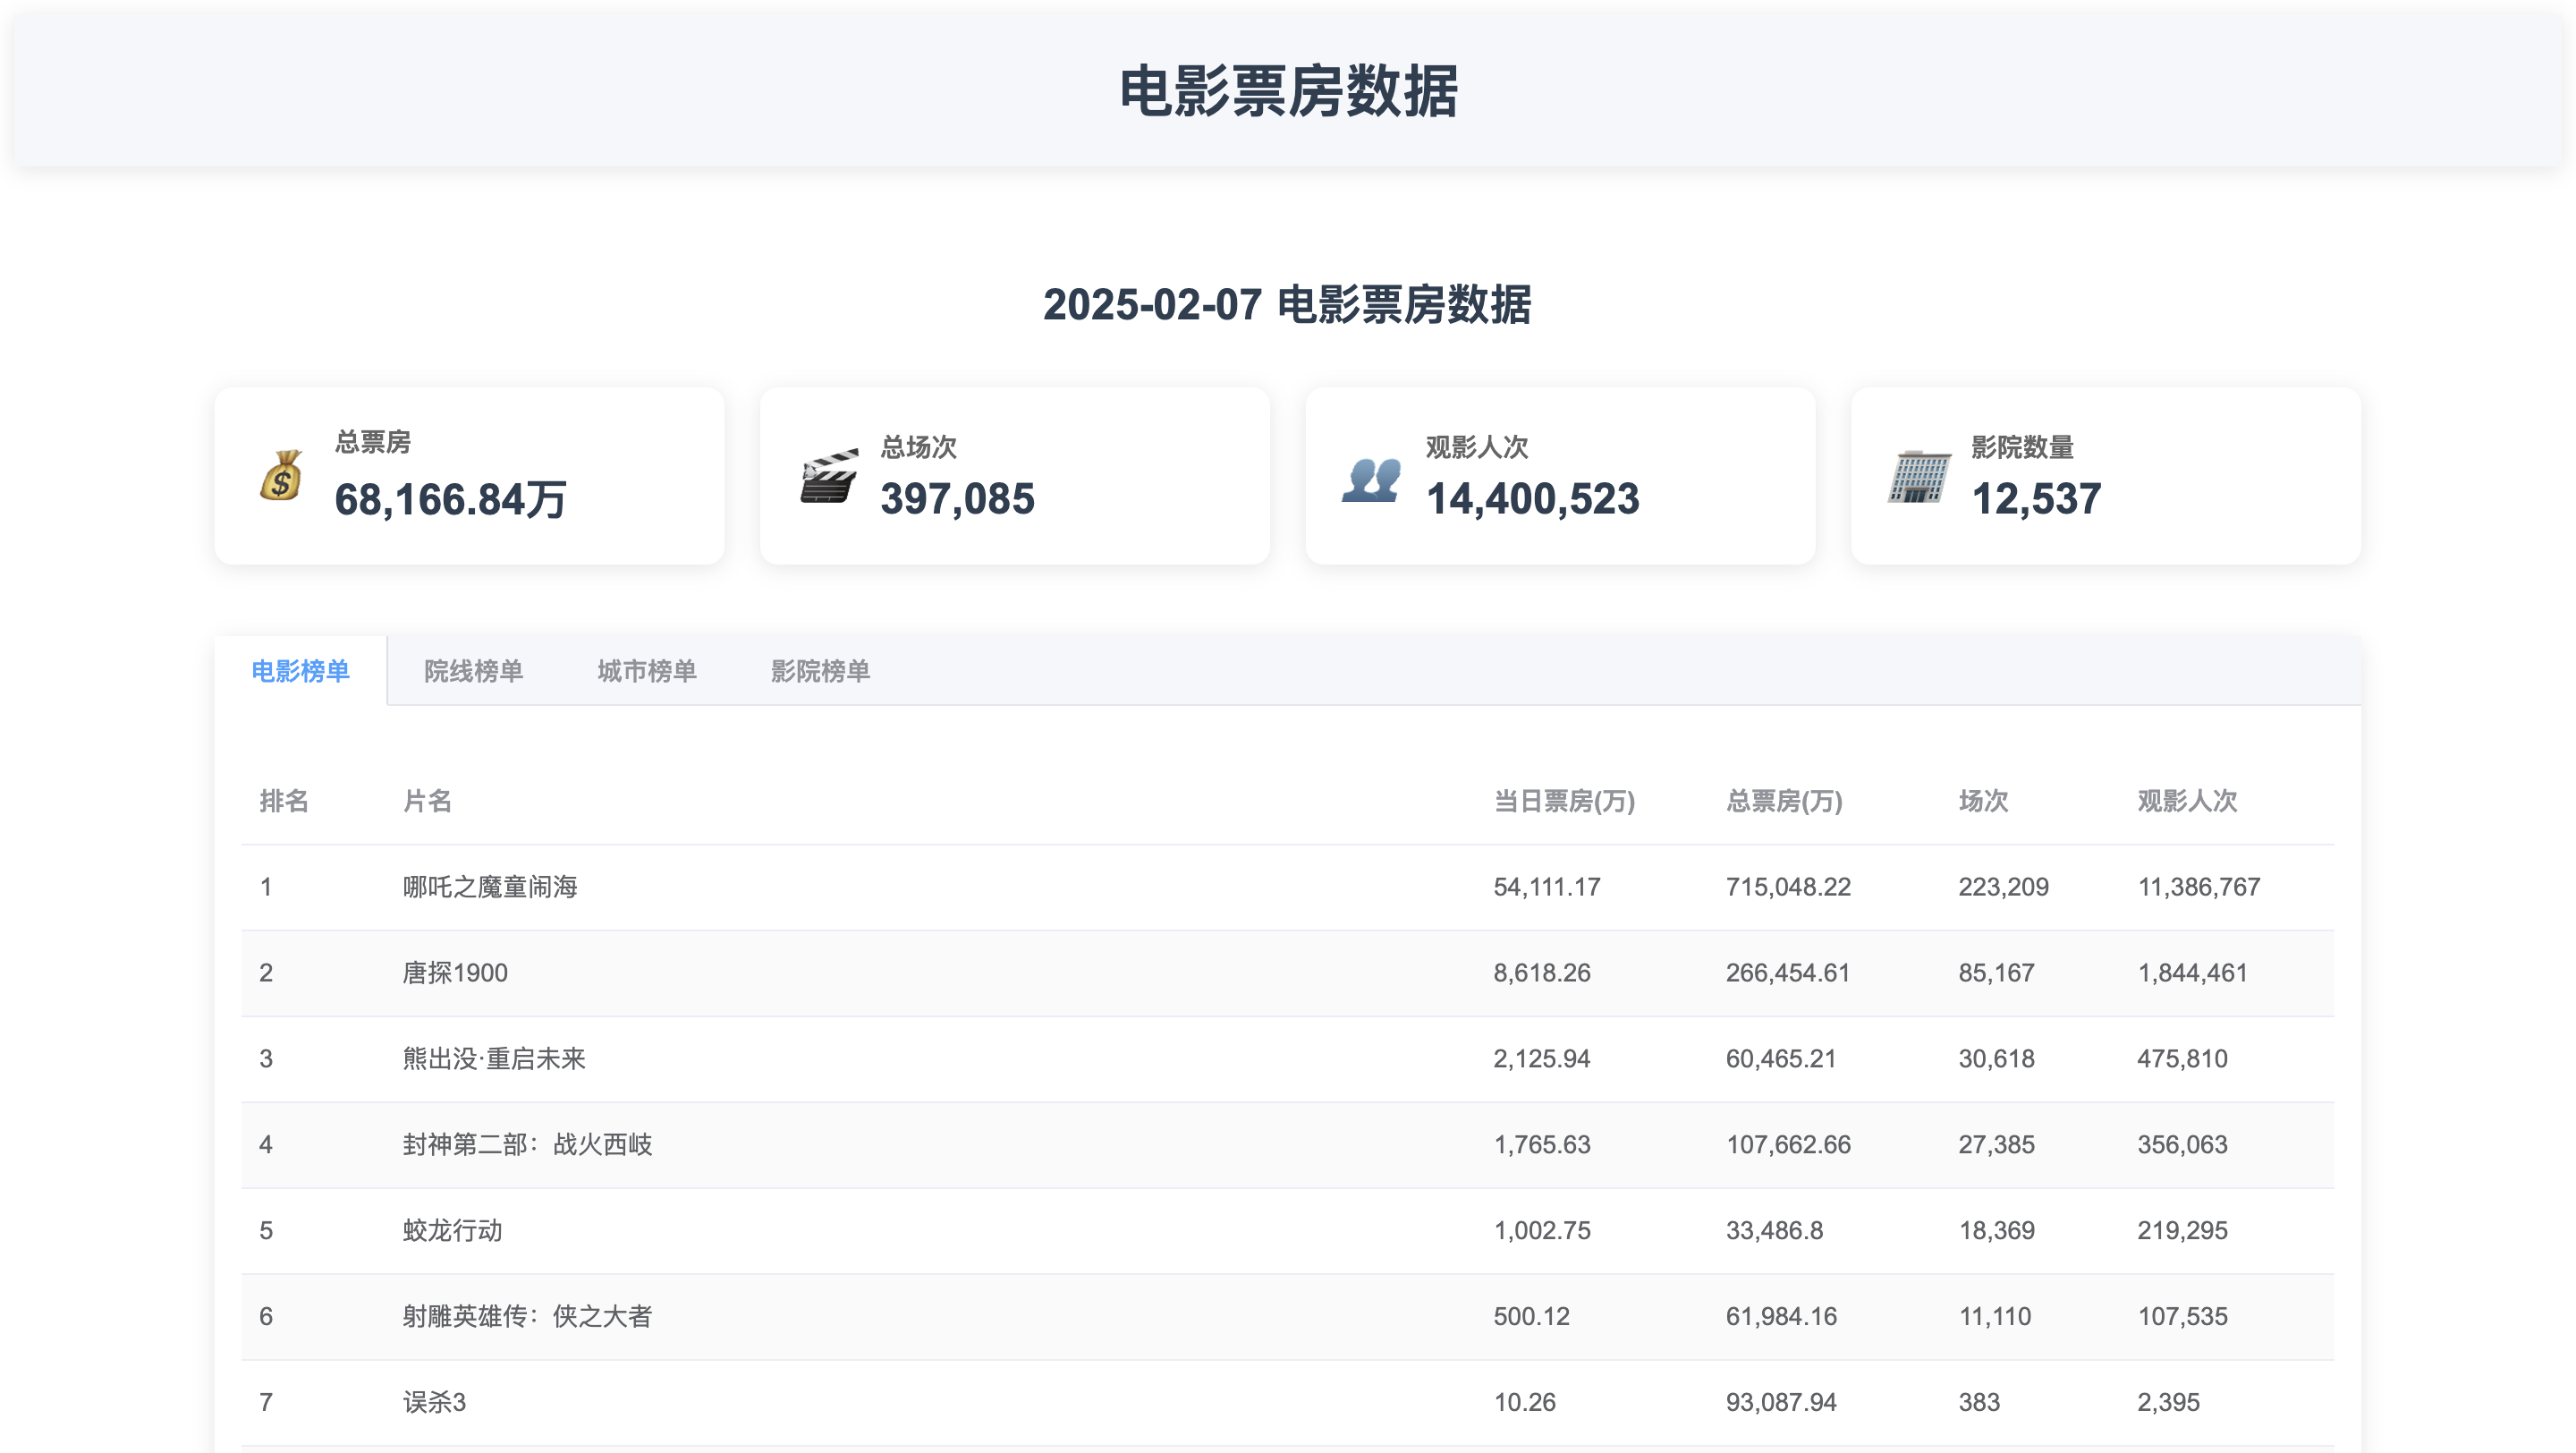Click the 观影人次 table column header
This screenshot has width=2576, height=1453.
point(2186,801)
